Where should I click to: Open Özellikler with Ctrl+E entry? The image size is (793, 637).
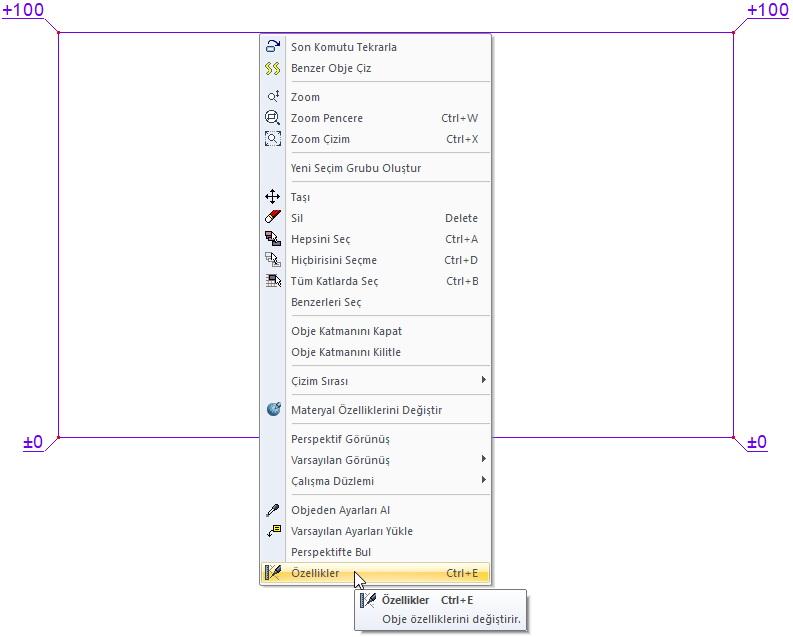pos(375,573)
